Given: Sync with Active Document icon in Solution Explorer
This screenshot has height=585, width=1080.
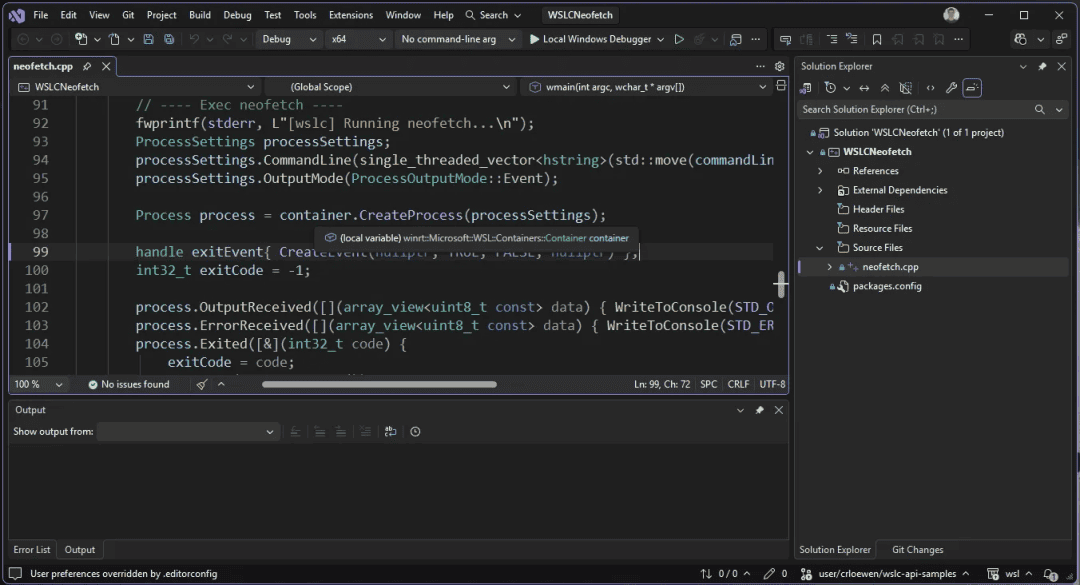Looking at the screenshot, I should point(864,88).
